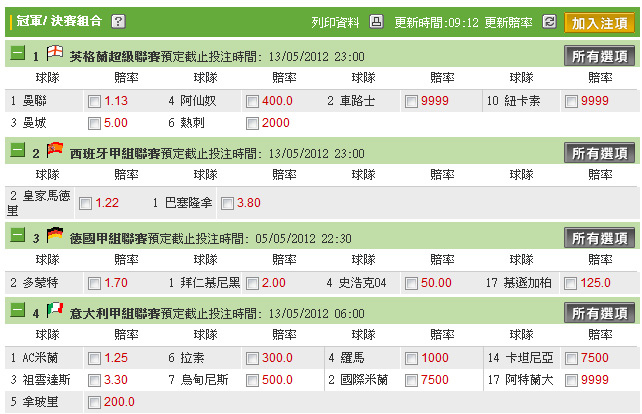Tick the 多蒙特 1.70 checkbox
The width and height of the screenshot is (642, 414).
pos(94,283)
